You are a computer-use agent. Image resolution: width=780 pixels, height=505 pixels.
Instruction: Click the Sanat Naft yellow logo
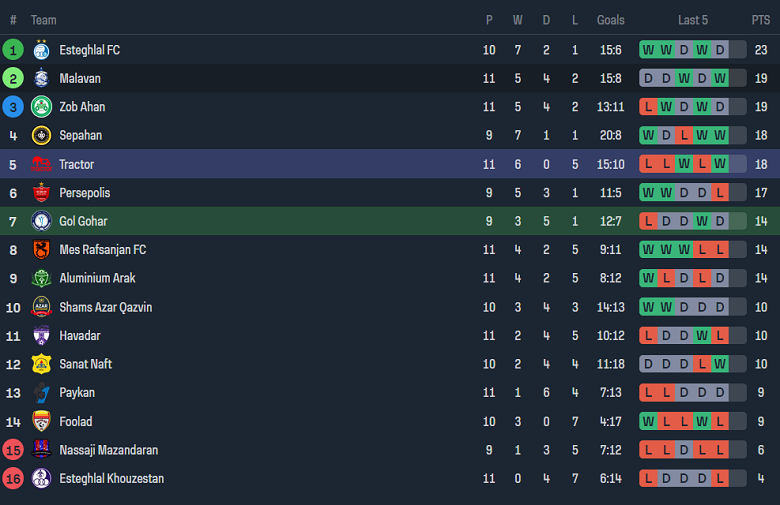tap(41, 364)
